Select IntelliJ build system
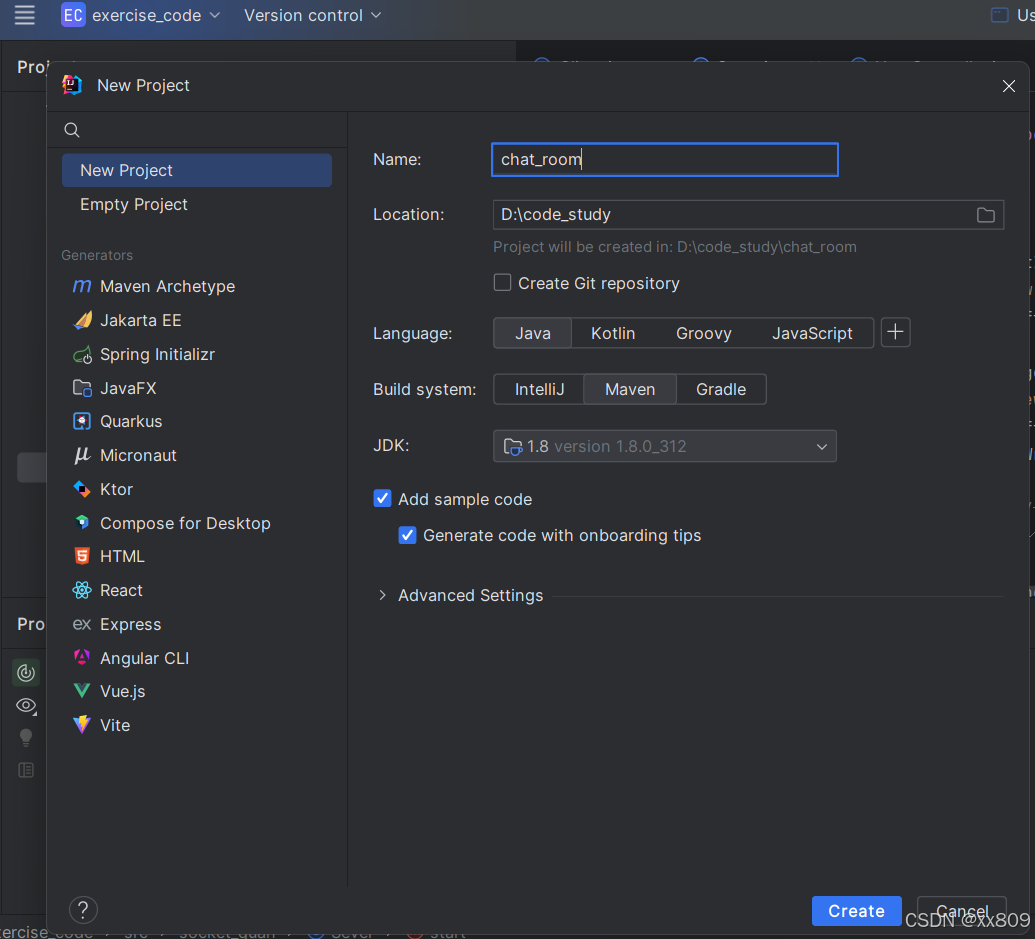1035x939 pixels. pyautogui.click(x=539, y=389)
